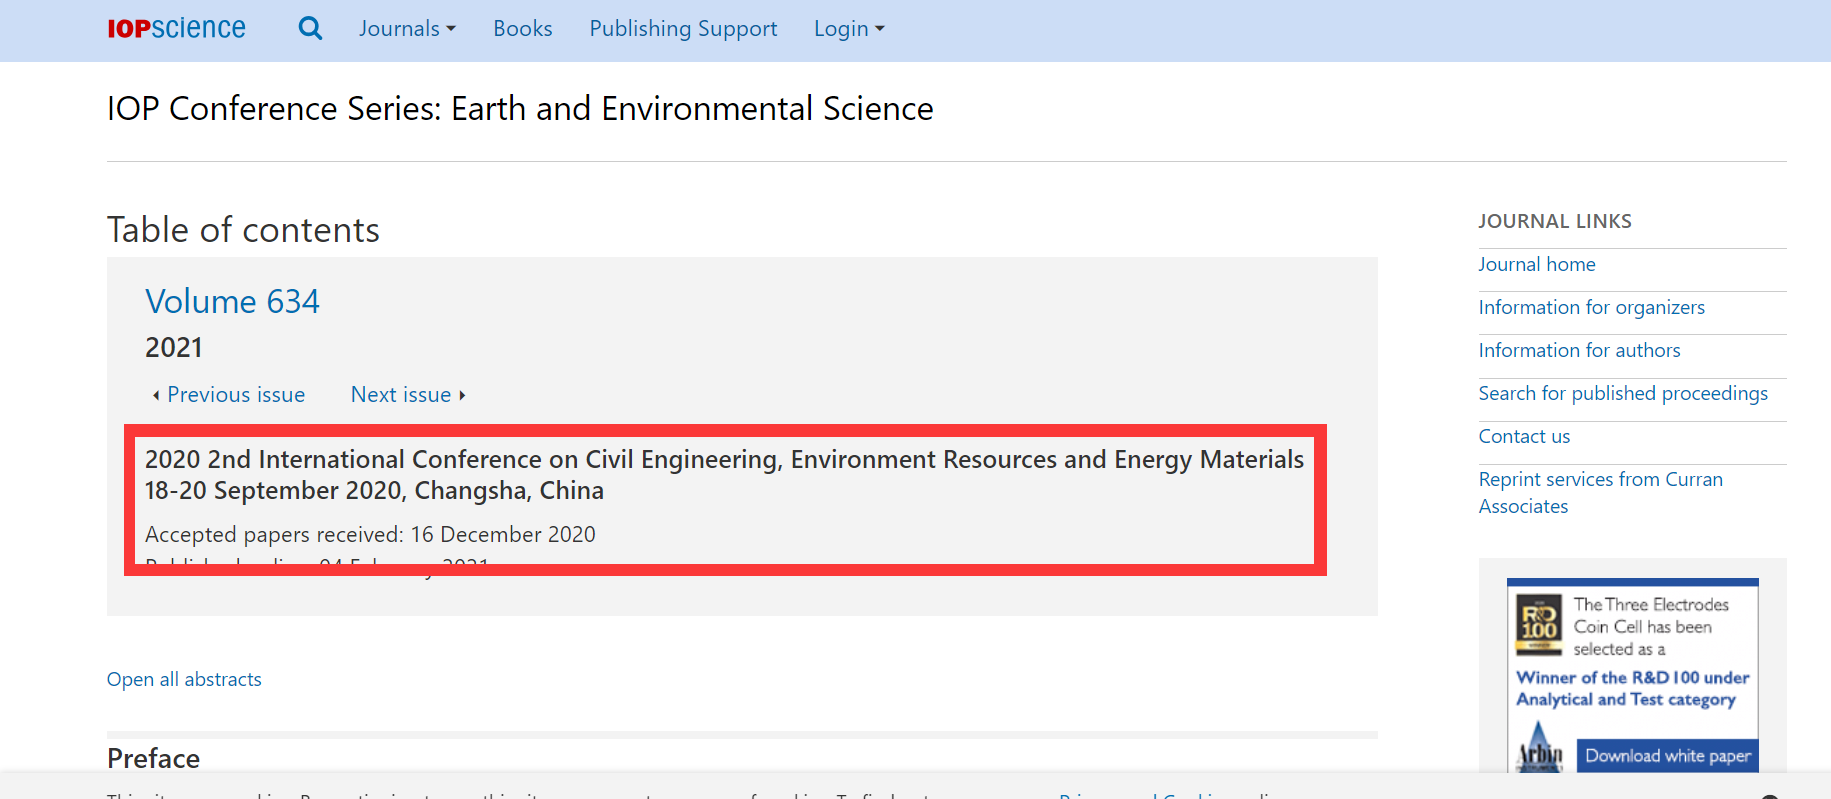The height and width of the screenshot is (799, 1831).
Task: Expand the Journals dropdown menu
Action: pos(407,28)
